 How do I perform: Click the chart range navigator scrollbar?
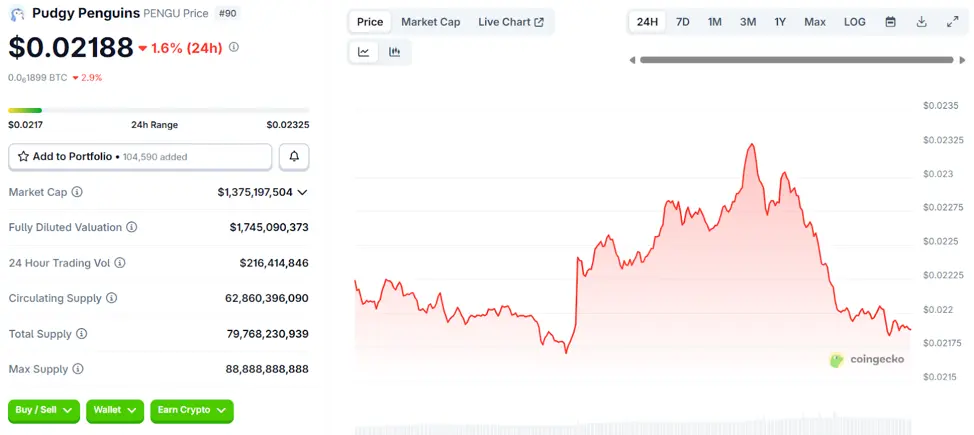pos(796,60)
